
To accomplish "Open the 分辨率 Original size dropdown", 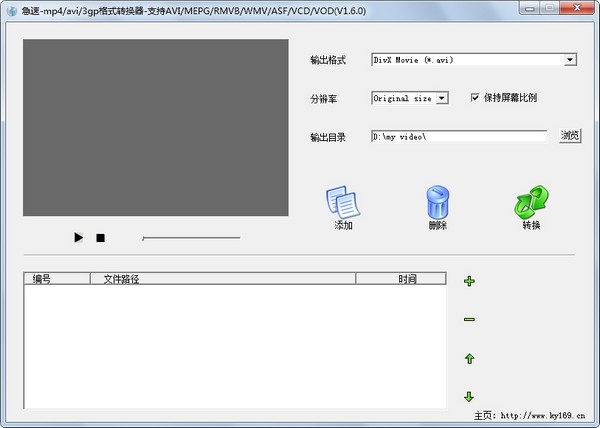I will (410, 98).
